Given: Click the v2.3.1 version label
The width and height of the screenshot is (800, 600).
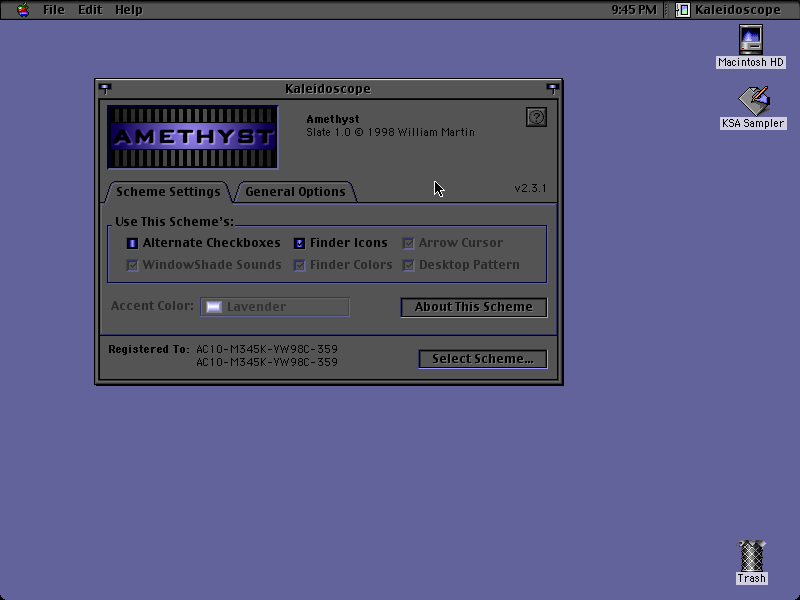Looking at the screenshot, I should (530, 188).
